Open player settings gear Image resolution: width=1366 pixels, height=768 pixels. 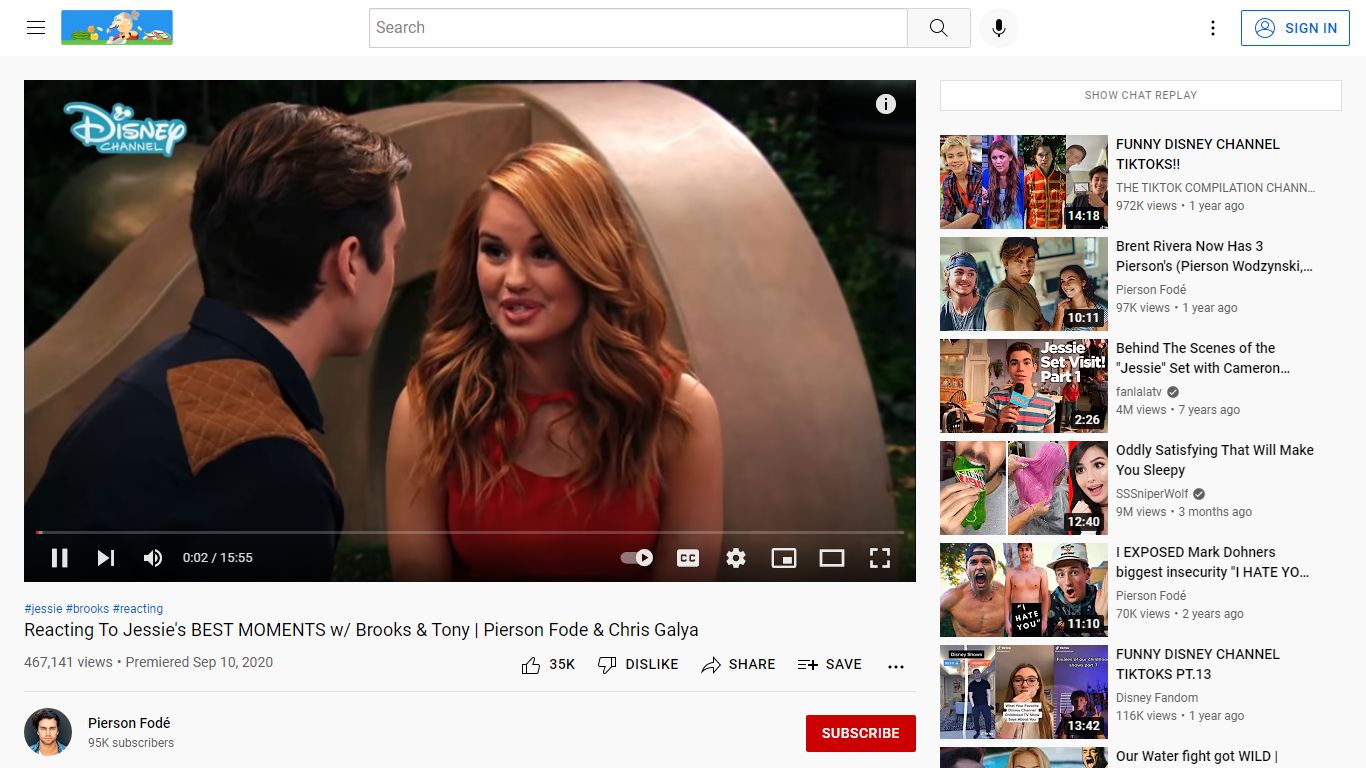pos(736,558)
